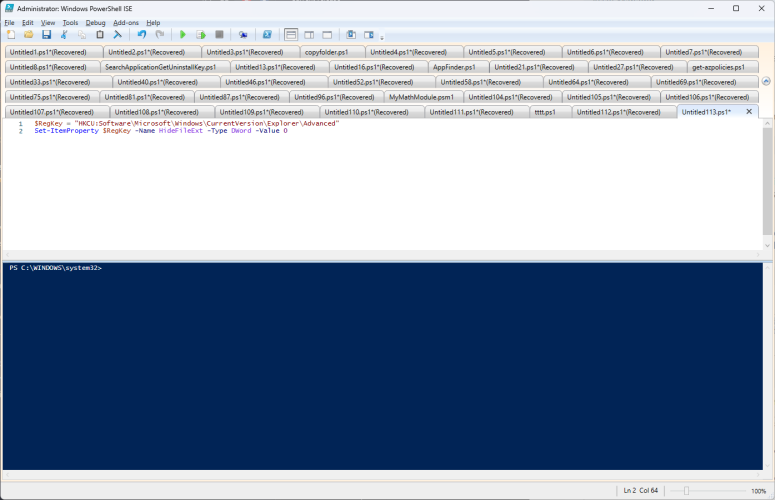Open the Tools menu

point(70,23)
